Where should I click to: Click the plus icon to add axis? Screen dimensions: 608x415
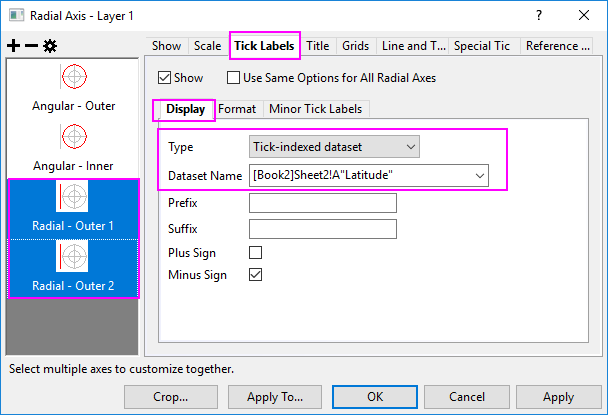(13, 46)
